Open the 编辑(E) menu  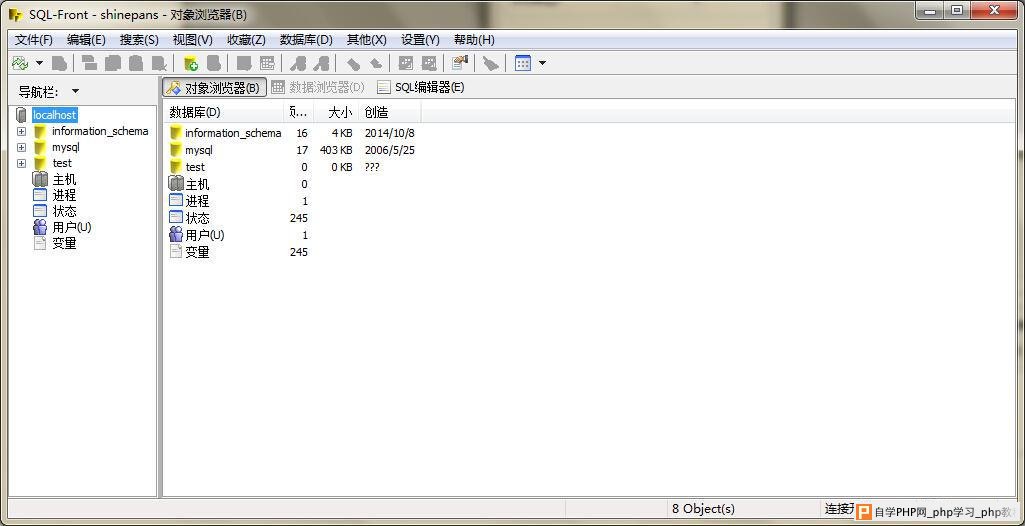click(86, 40)
